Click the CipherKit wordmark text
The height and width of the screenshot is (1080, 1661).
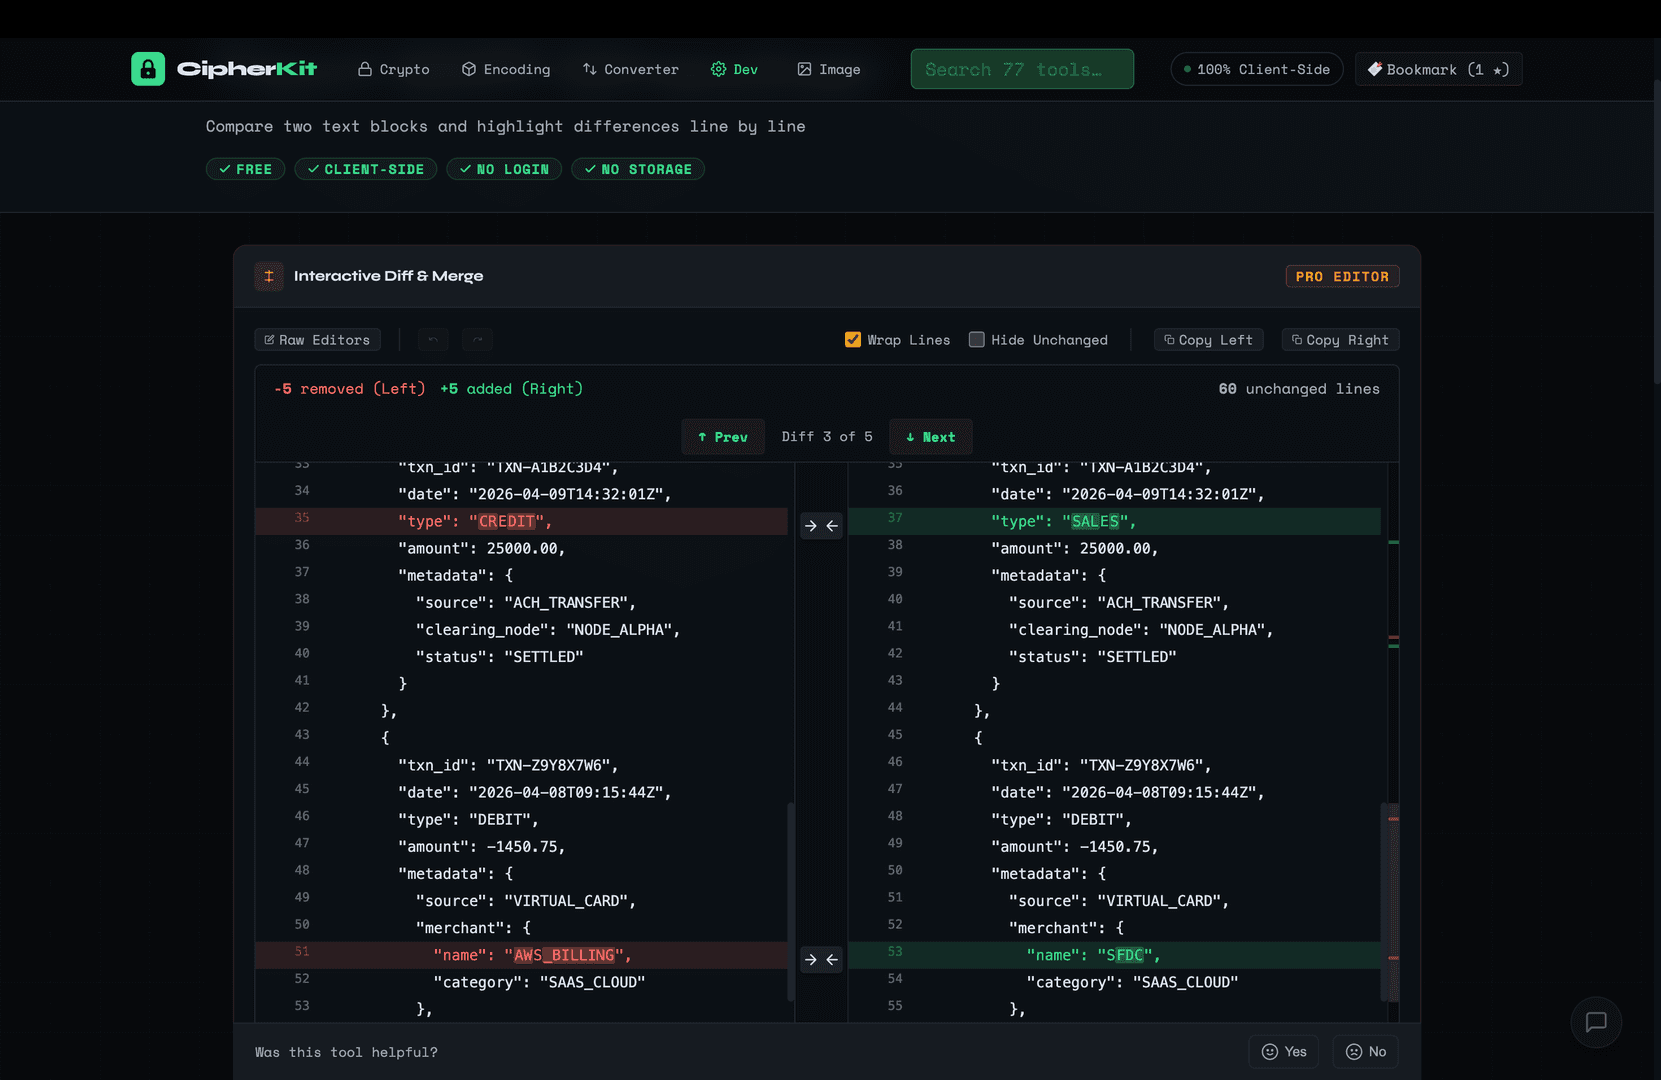(247, 69)
